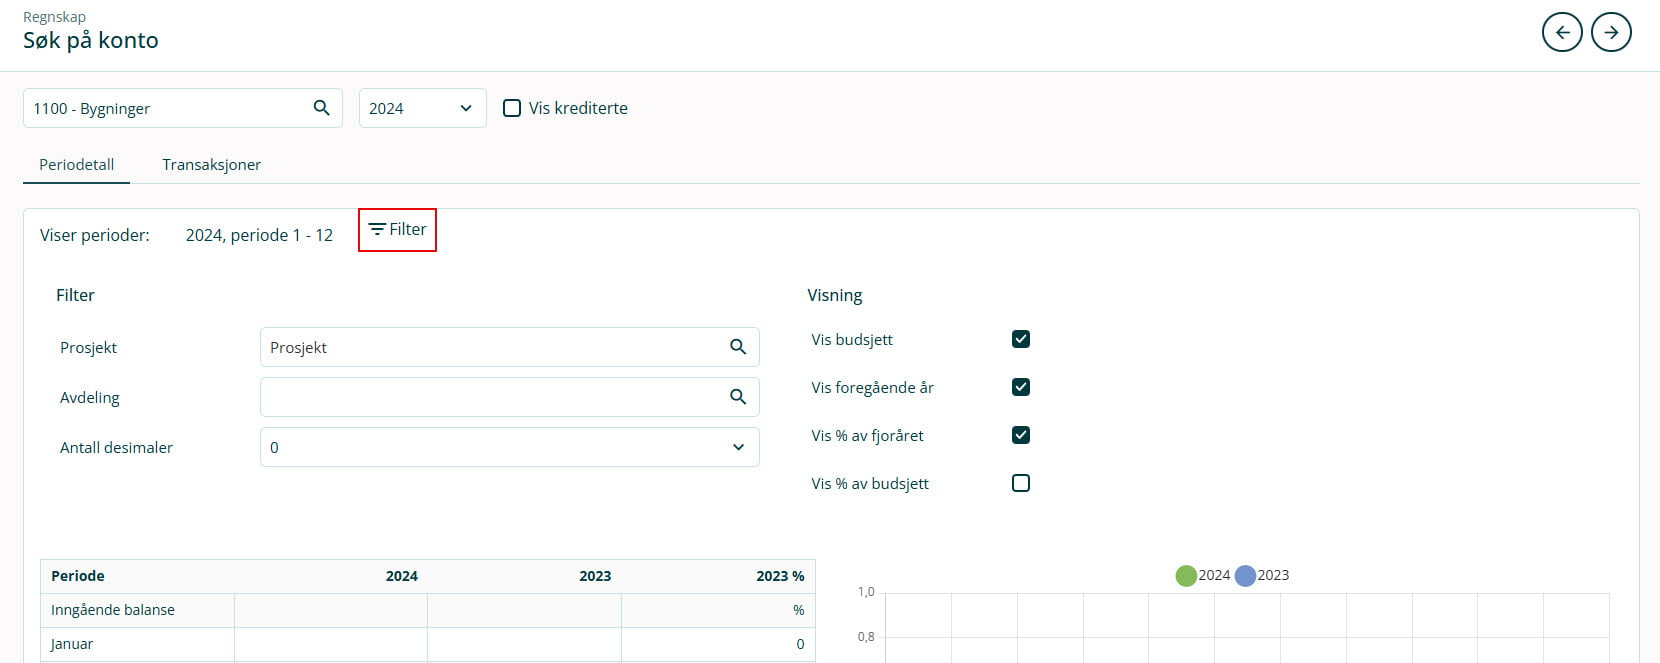Screen dimensions: 1660x663
Task: Click blue 2023 legend dot
Action: coord(1245,576)
